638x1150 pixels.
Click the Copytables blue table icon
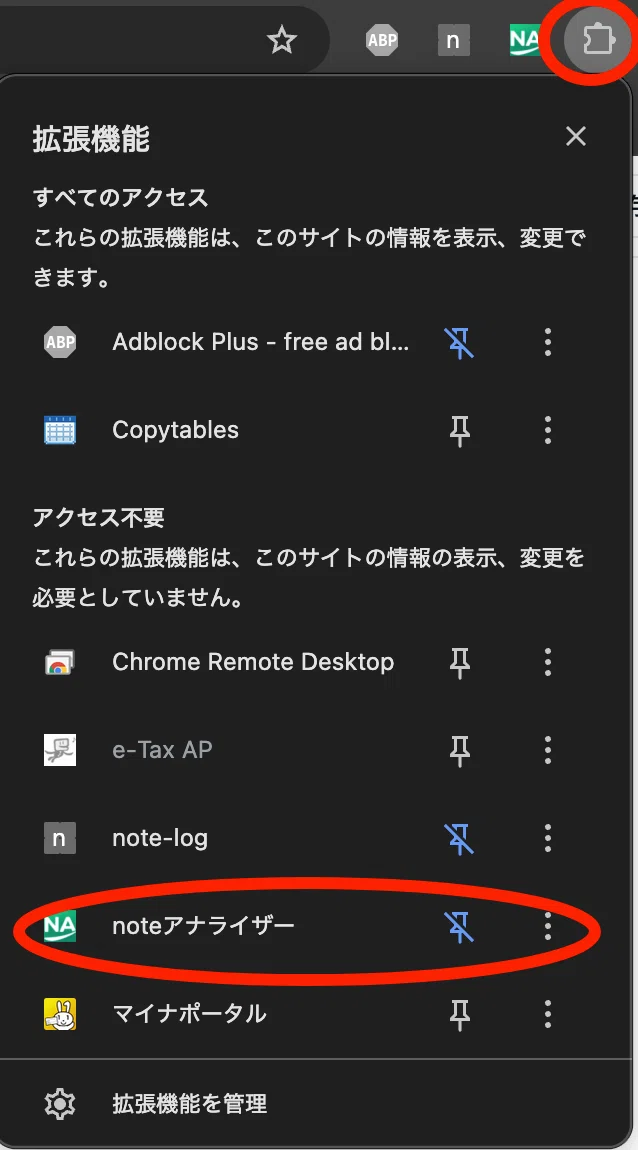point(59,430)
